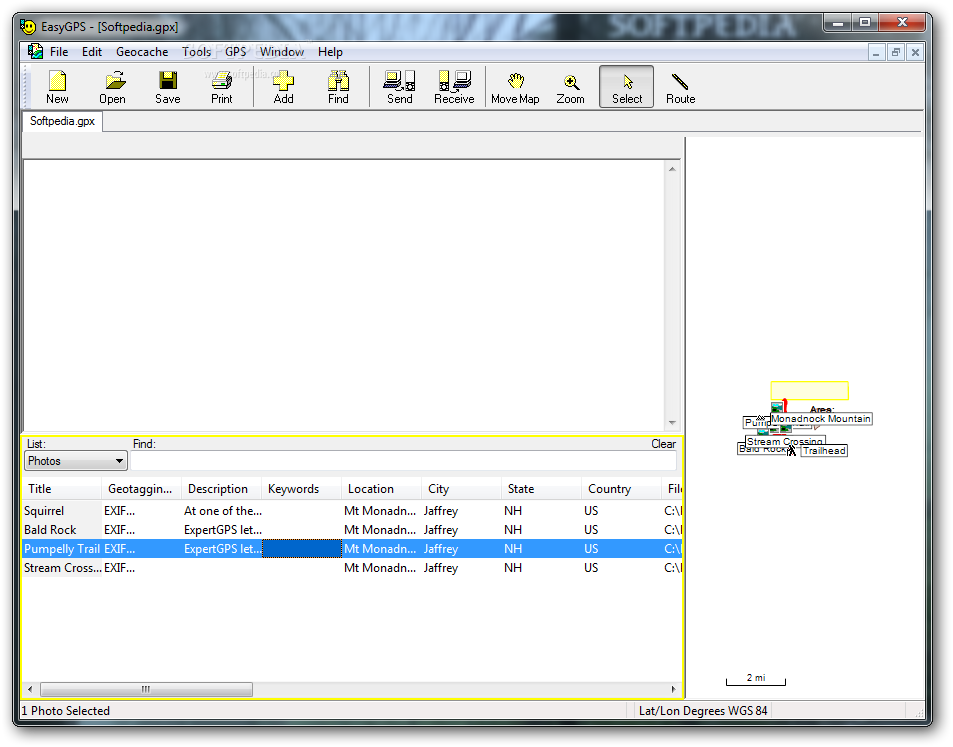
Task: Click the right arrow of horizontal scrollbar
Action: (x=673, y=689)
